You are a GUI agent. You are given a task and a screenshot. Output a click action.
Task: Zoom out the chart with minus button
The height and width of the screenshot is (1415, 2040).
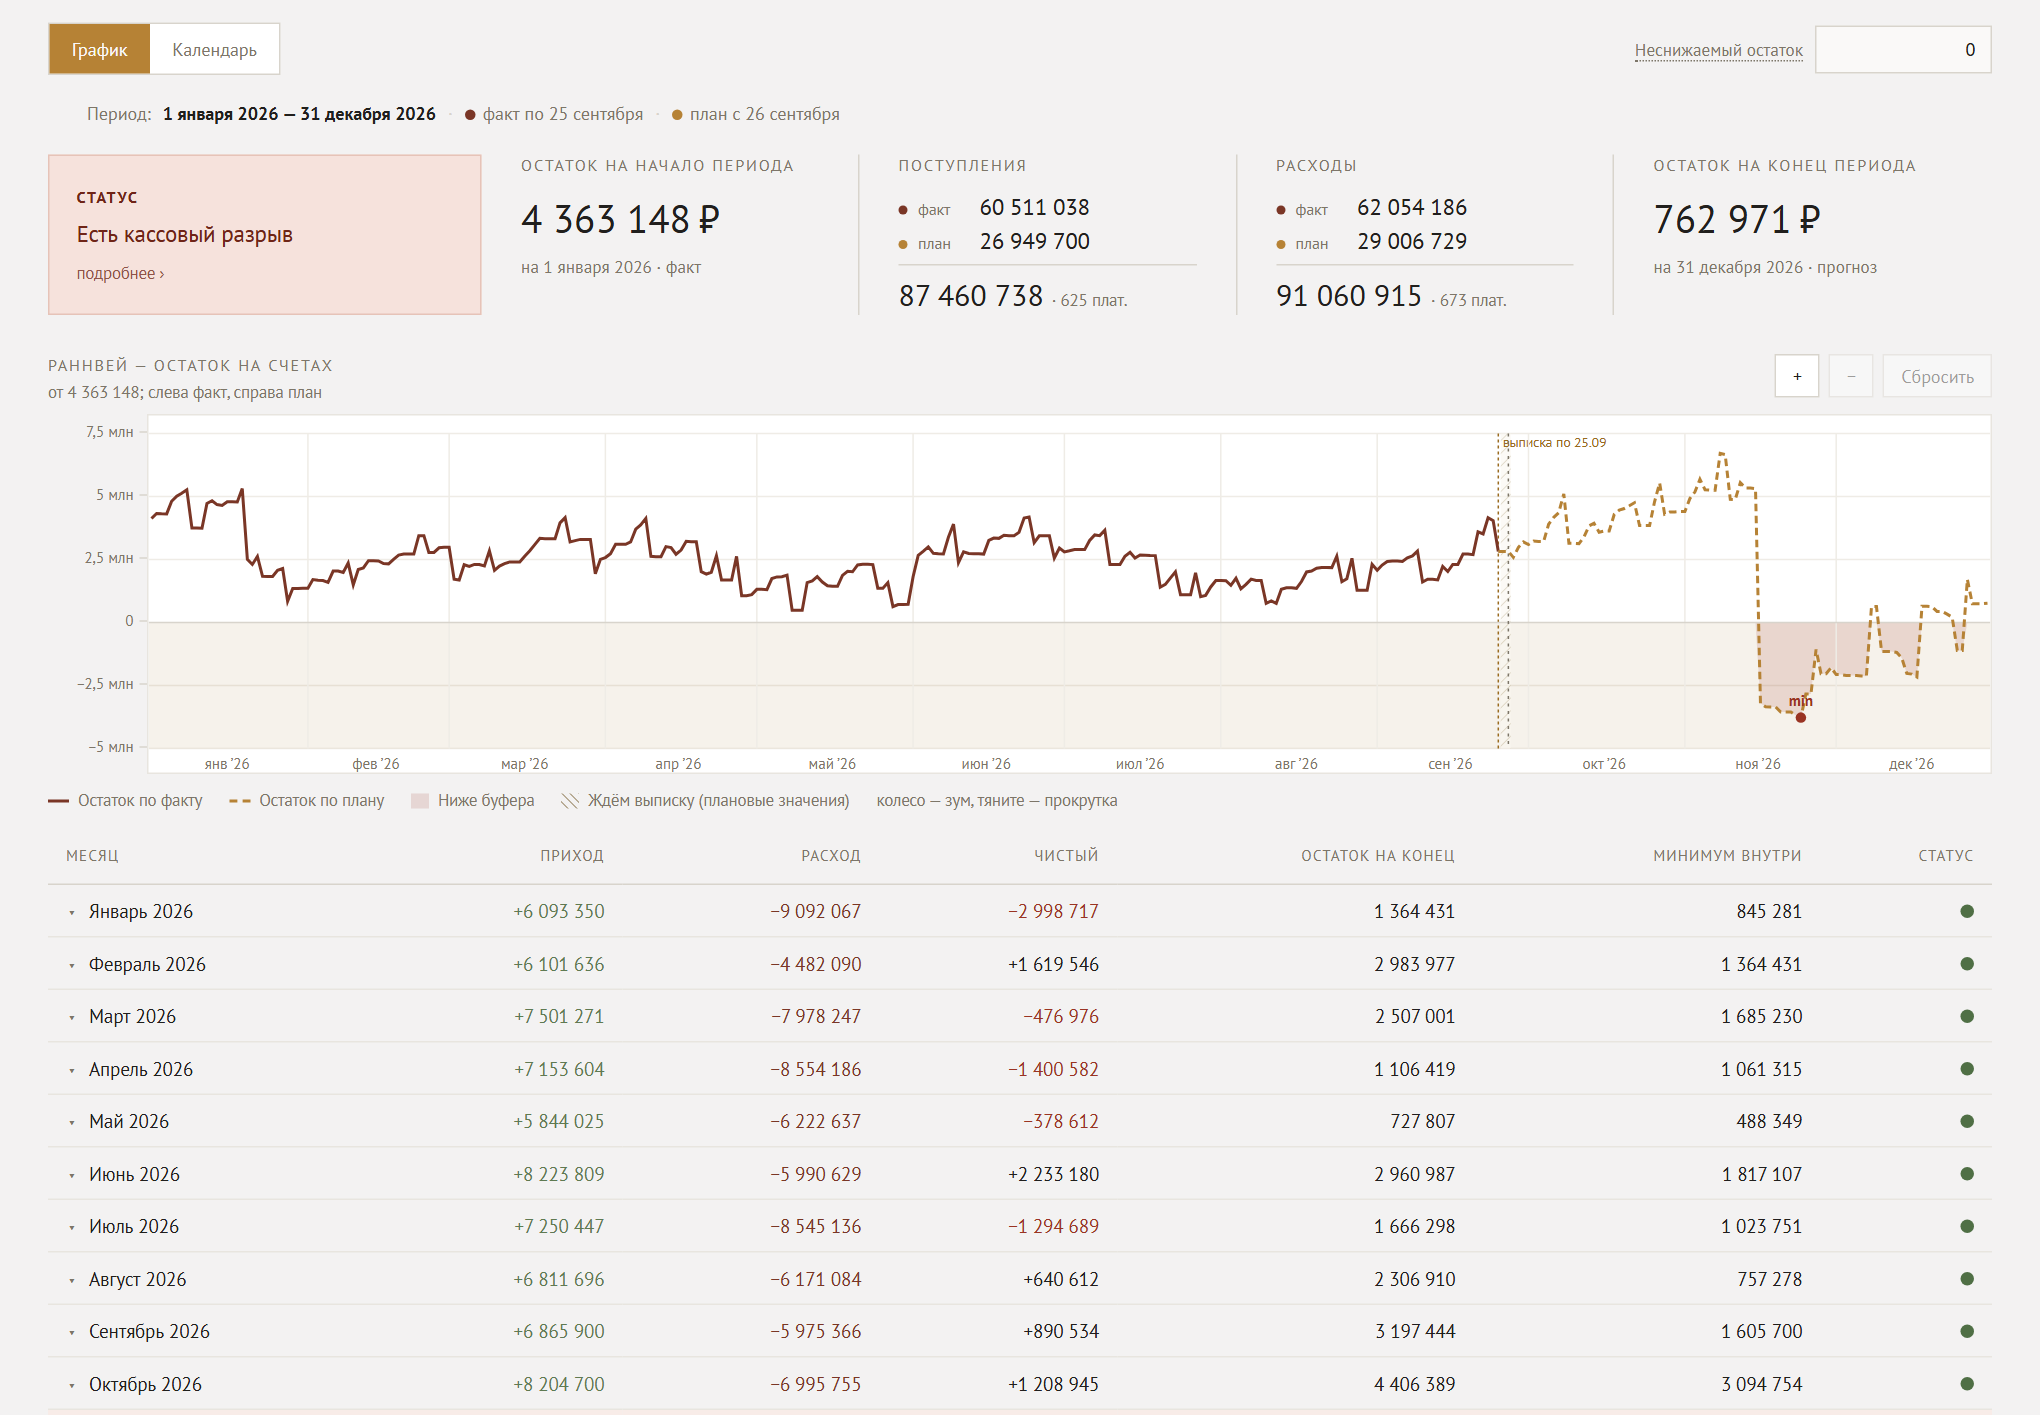point(1851,376)
